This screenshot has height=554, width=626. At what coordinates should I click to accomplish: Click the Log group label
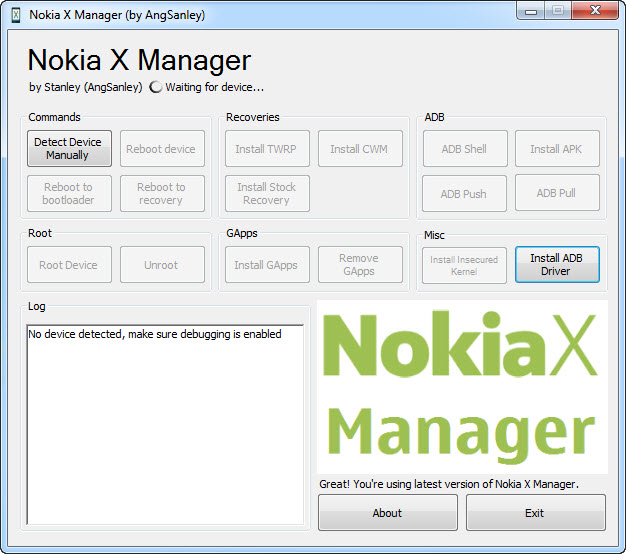tap(37, 307)
